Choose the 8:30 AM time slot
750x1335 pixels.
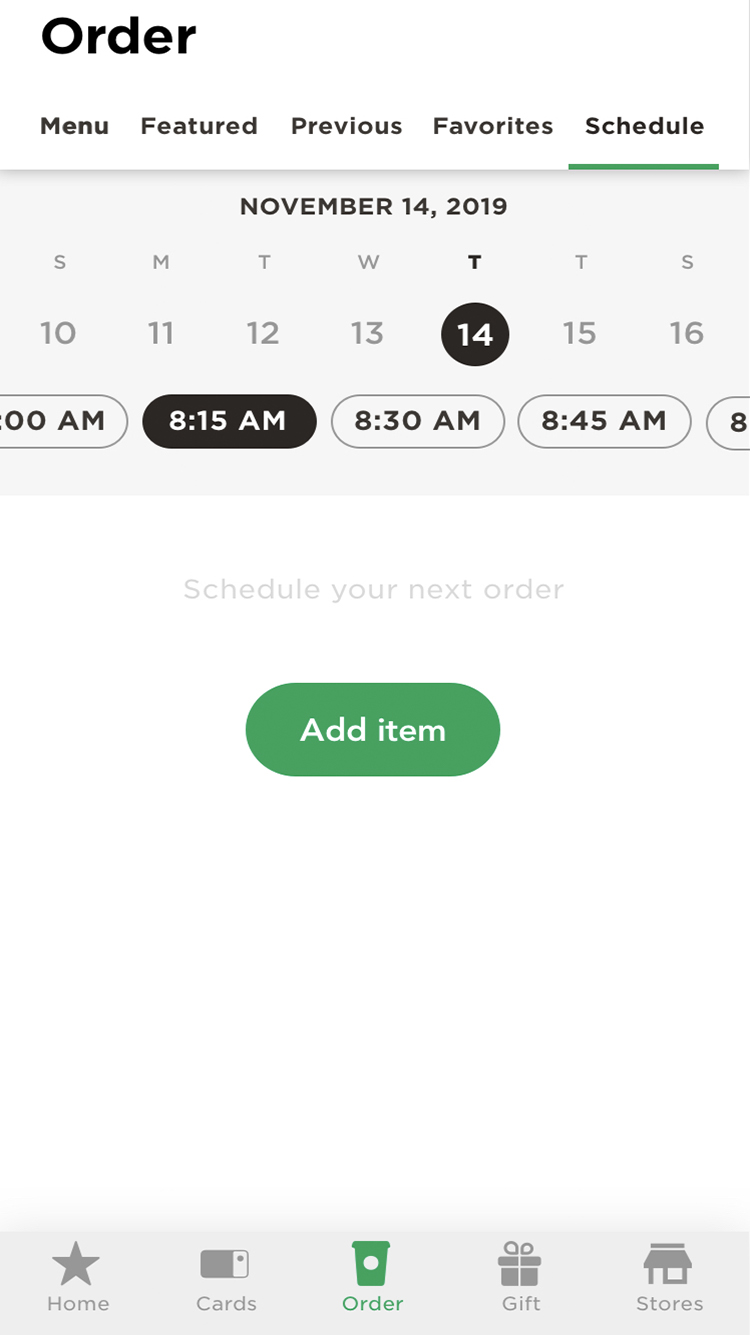[x=417, y=421]
